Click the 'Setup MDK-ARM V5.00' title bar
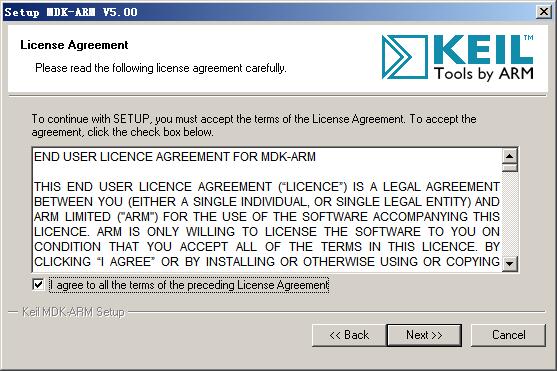Screen dimensions: 557x371 [71, 12]
